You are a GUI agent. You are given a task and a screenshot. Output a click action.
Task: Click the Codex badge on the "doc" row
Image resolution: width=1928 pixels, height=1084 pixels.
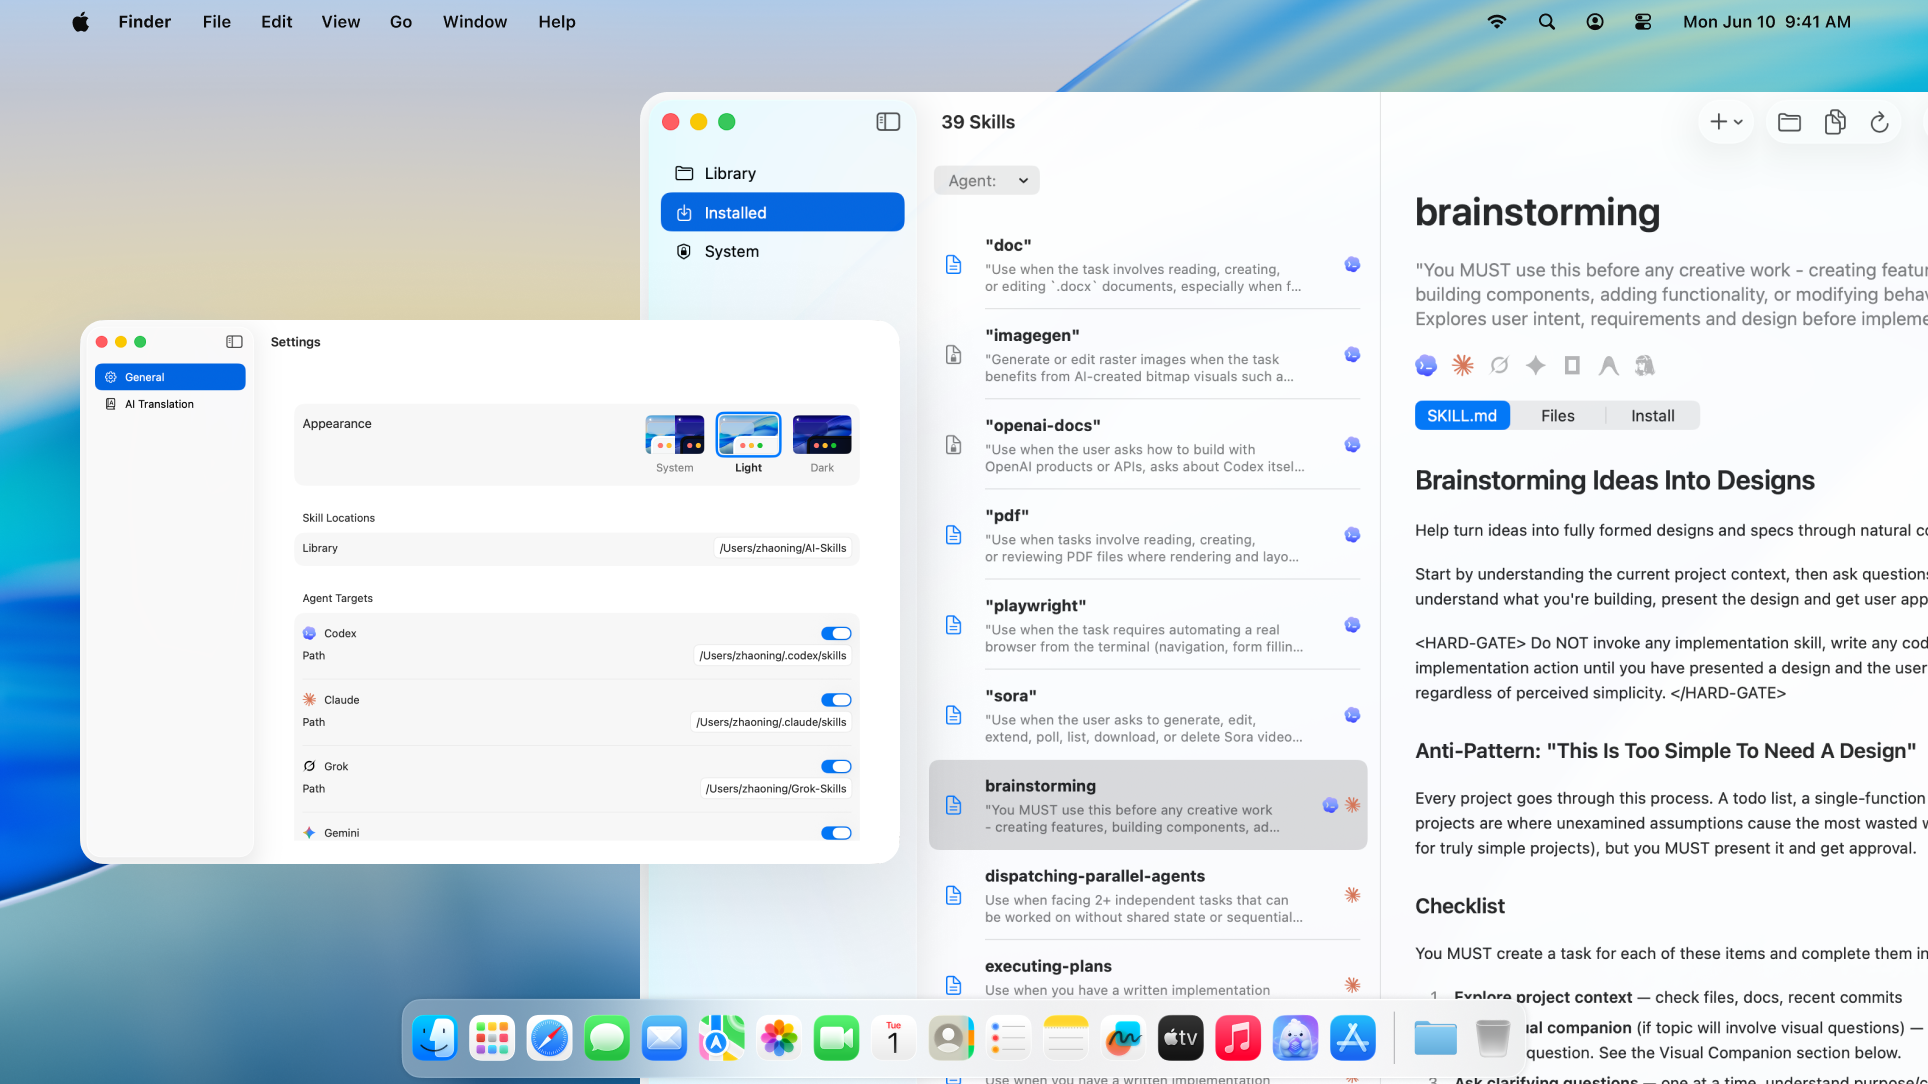click(1352, 265)
